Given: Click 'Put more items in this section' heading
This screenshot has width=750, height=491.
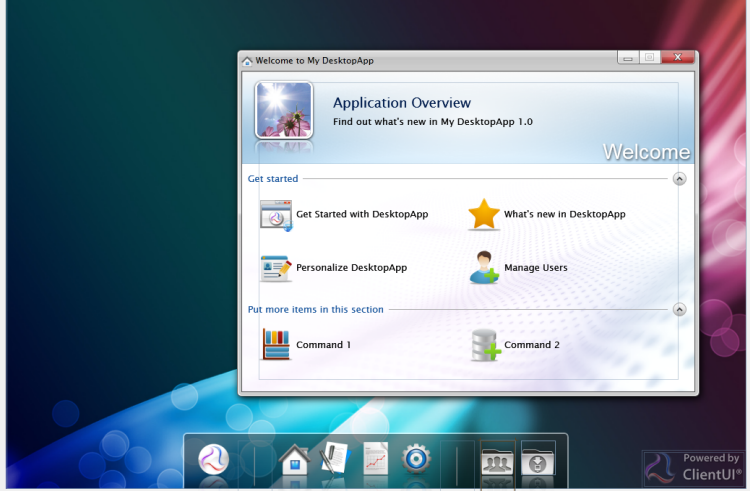Looking at the screenshot, I should point(316,309).
